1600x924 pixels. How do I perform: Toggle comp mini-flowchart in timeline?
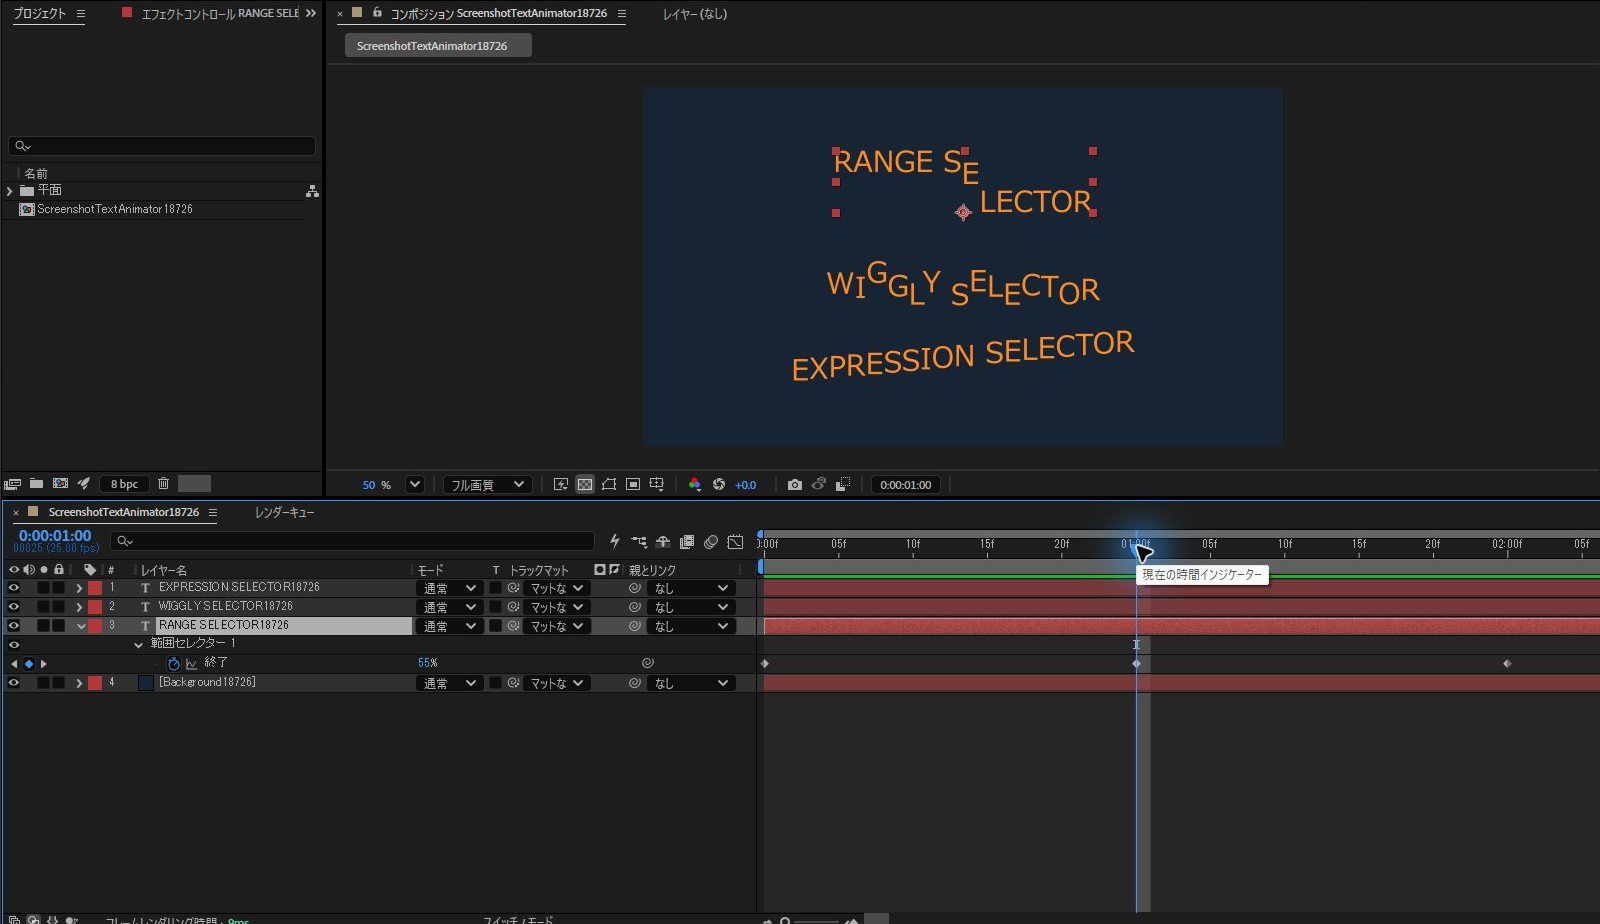(639, 541)
